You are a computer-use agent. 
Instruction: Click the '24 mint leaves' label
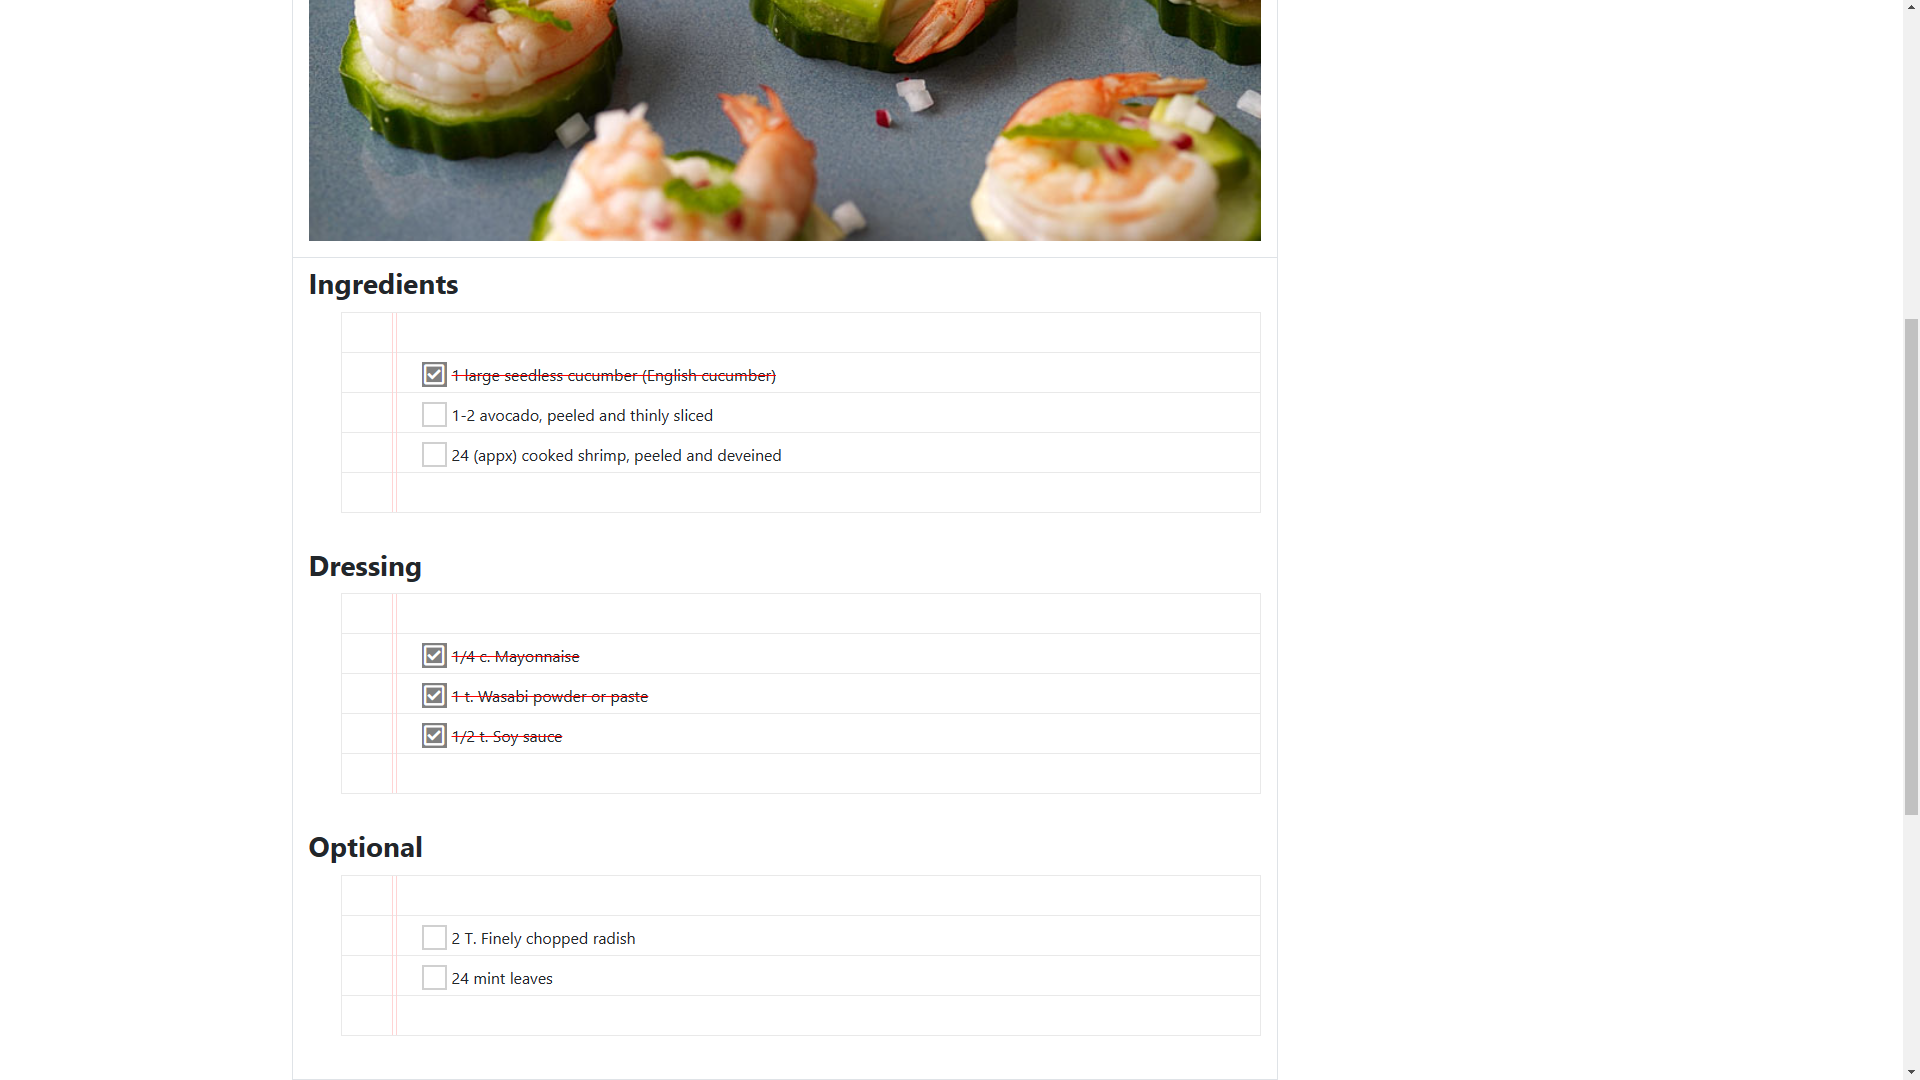502,978
